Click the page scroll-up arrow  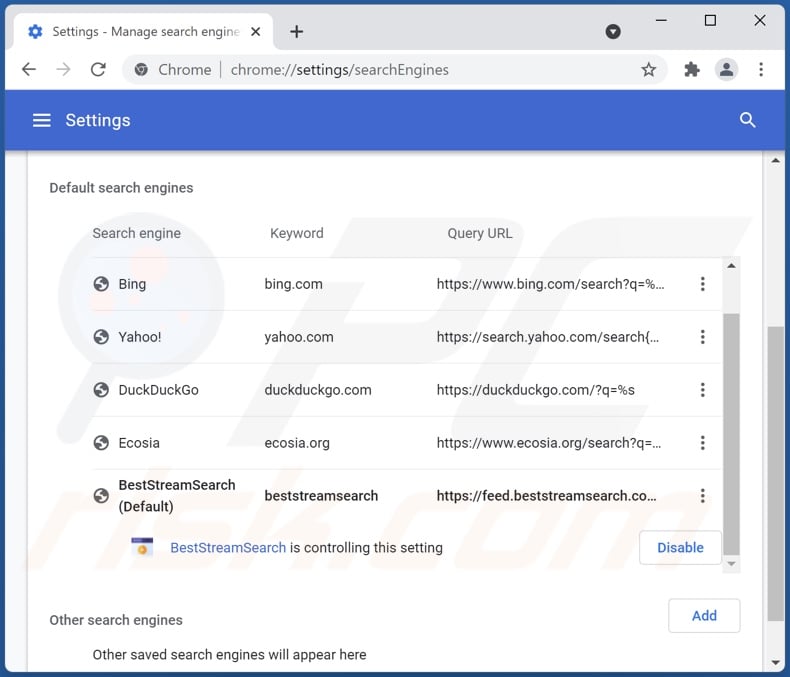775,161
